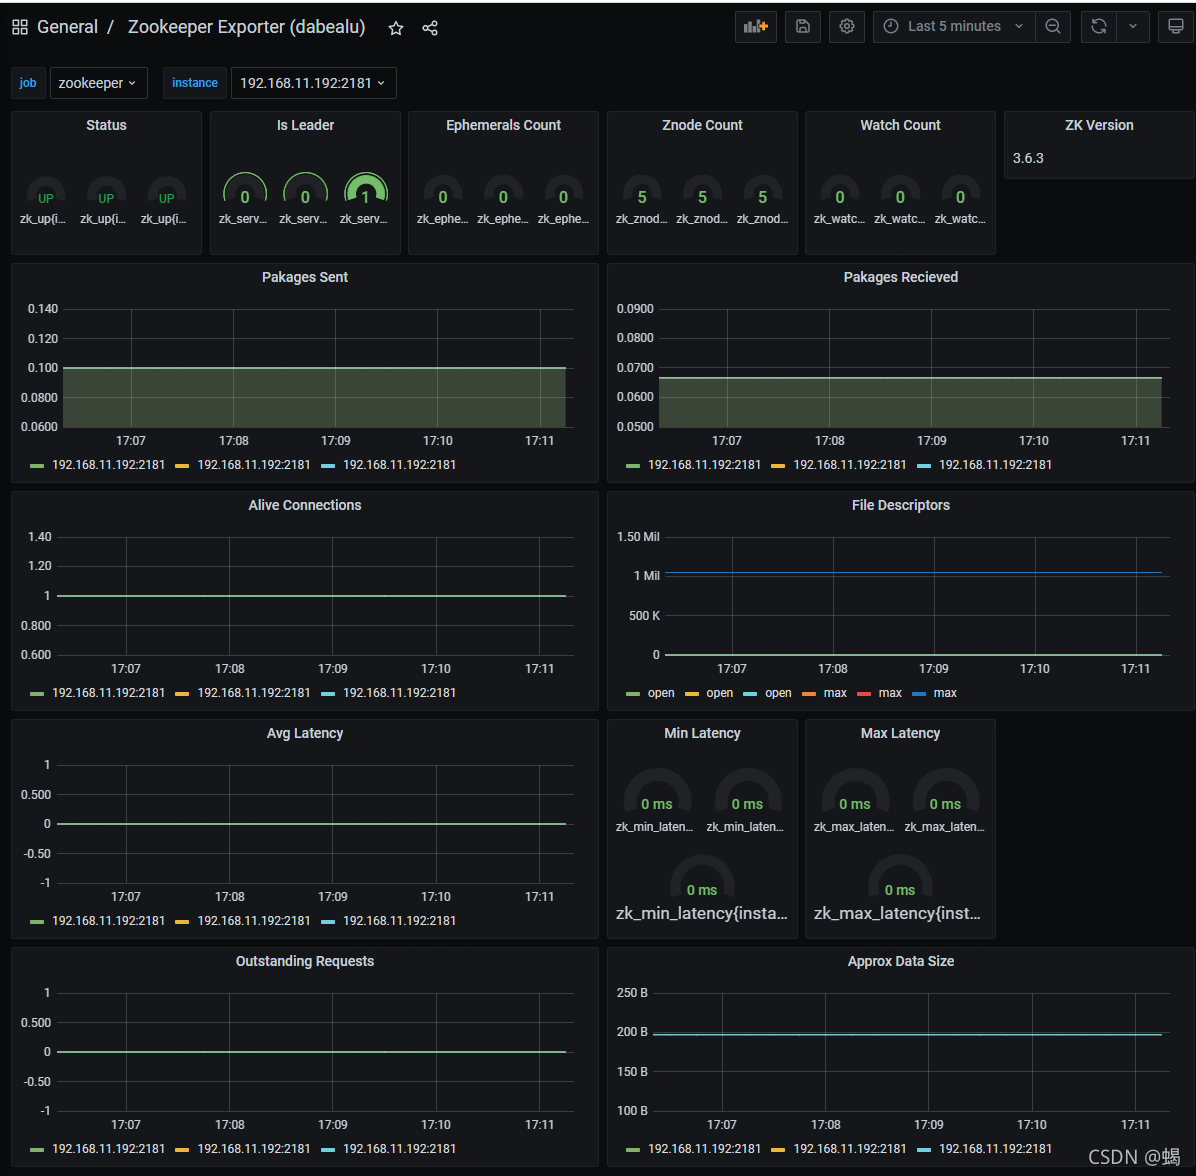Star the Zookeeper Exporter dashboard
Screen dimensions: 1196x1176
pyautogui.click(x=395, y=28)
